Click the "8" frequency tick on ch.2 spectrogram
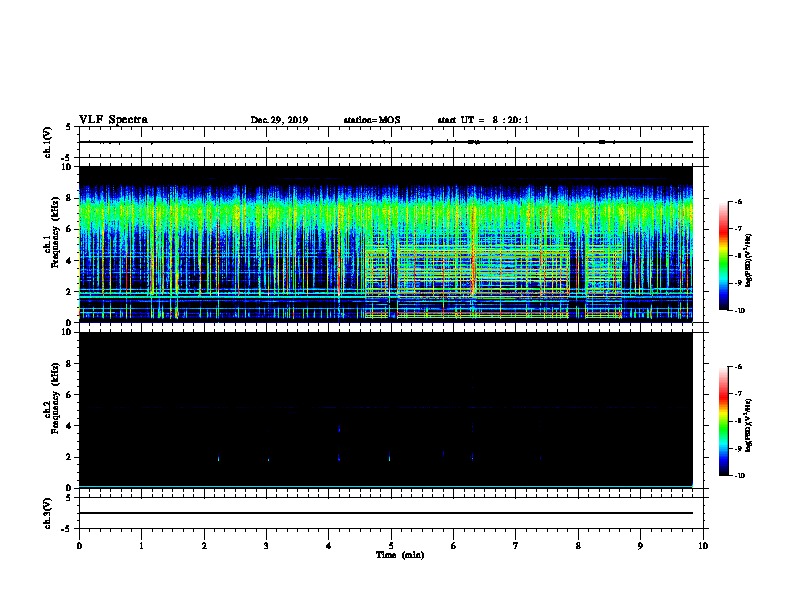This screenshot has height=612, width=792. (x=69, y=364)
